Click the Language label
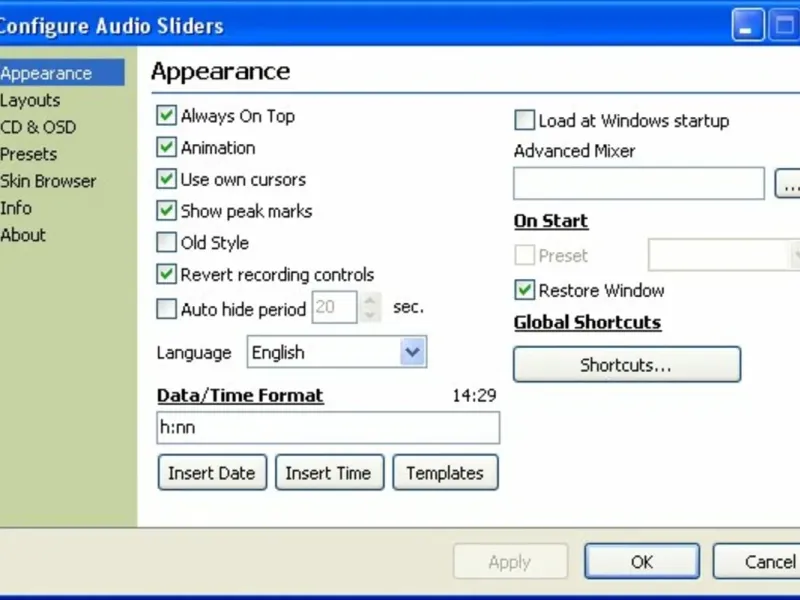Screen dimensions: 800x600 194,353
